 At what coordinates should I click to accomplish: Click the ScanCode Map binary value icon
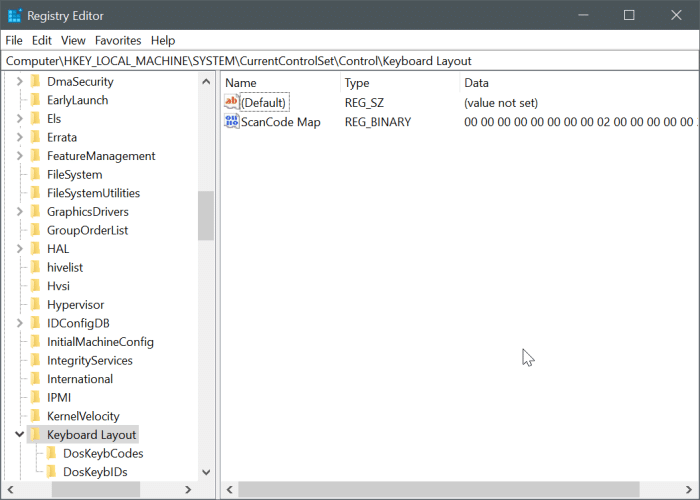232,121
